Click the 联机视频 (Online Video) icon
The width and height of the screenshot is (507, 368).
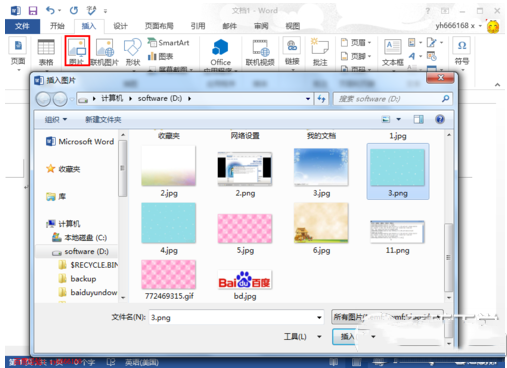260,52
